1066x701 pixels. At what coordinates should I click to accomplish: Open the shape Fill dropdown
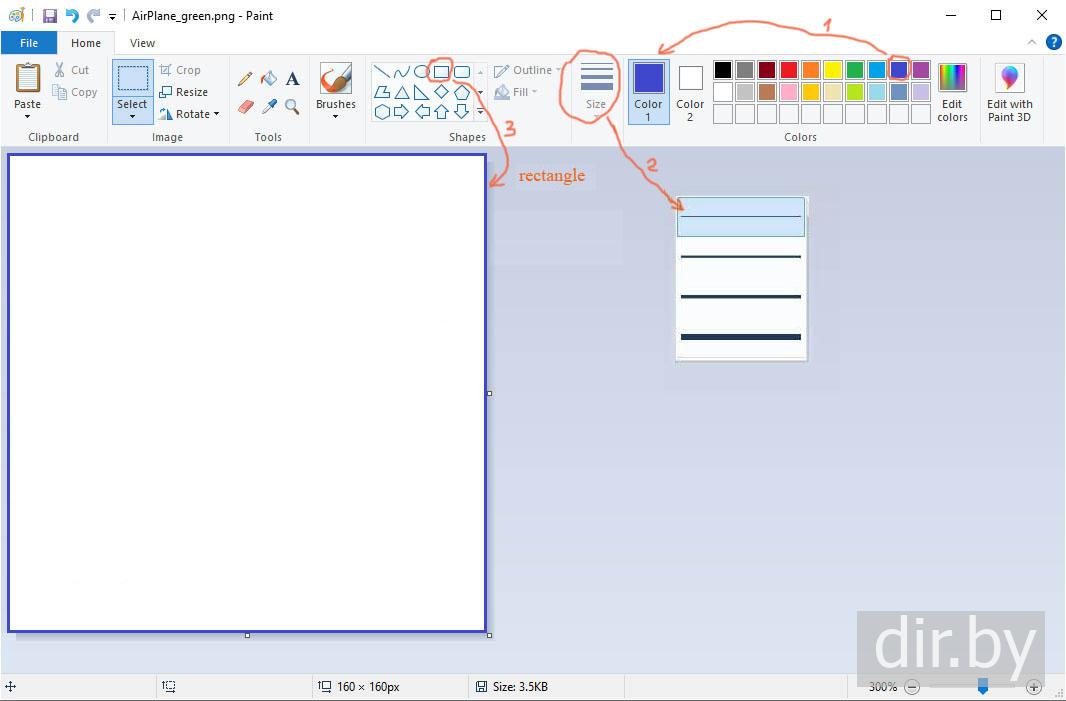516,92
